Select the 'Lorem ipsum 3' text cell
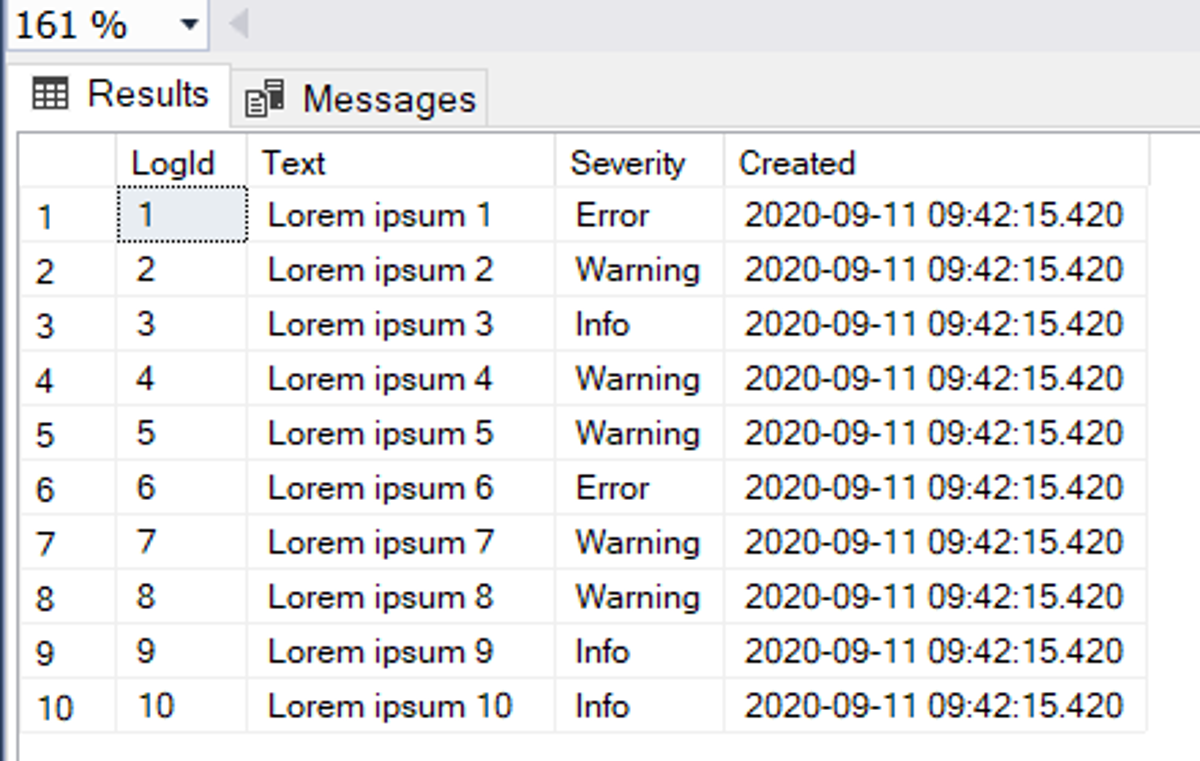The image size is (1200, 761). pyautogui.click(x=400, y=325)
